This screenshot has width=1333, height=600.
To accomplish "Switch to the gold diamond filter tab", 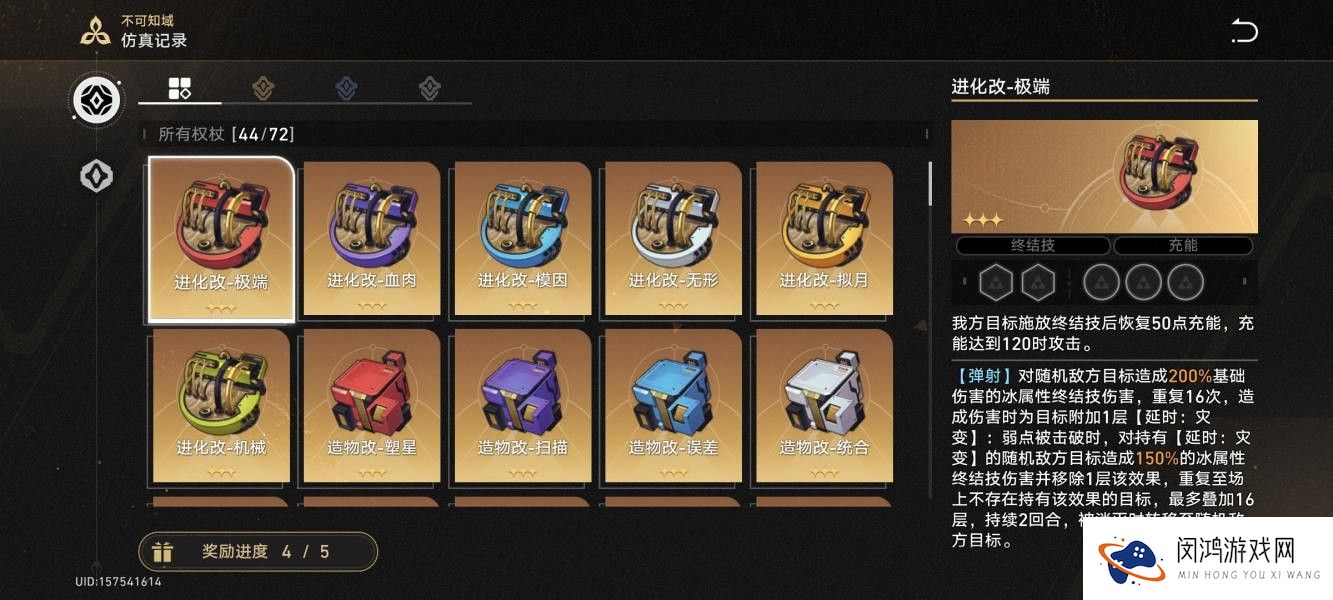I will [263, 88].
